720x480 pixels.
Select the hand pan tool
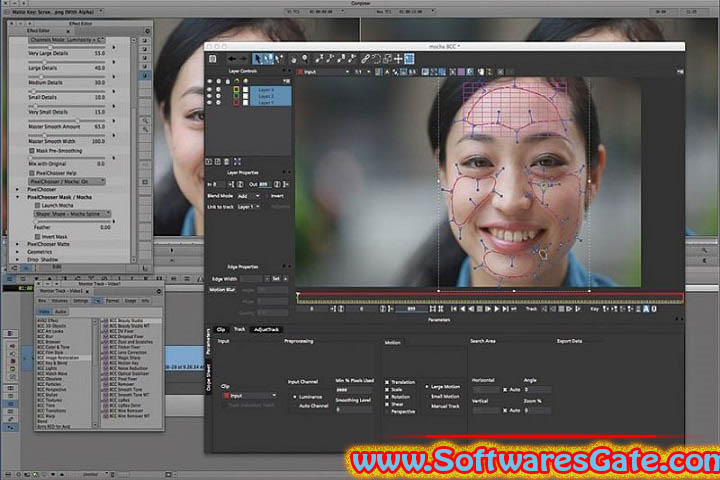click(293, 59)
